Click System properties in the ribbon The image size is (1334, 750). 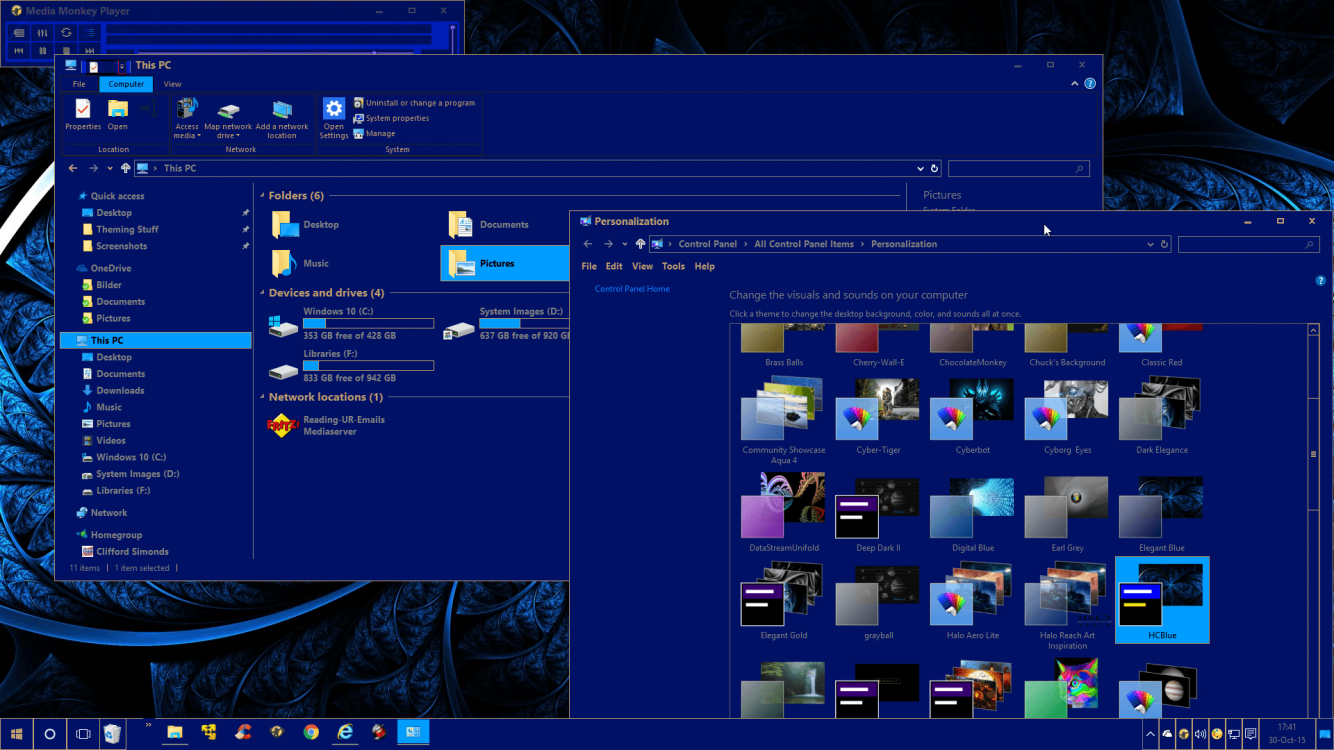[391, 118]
